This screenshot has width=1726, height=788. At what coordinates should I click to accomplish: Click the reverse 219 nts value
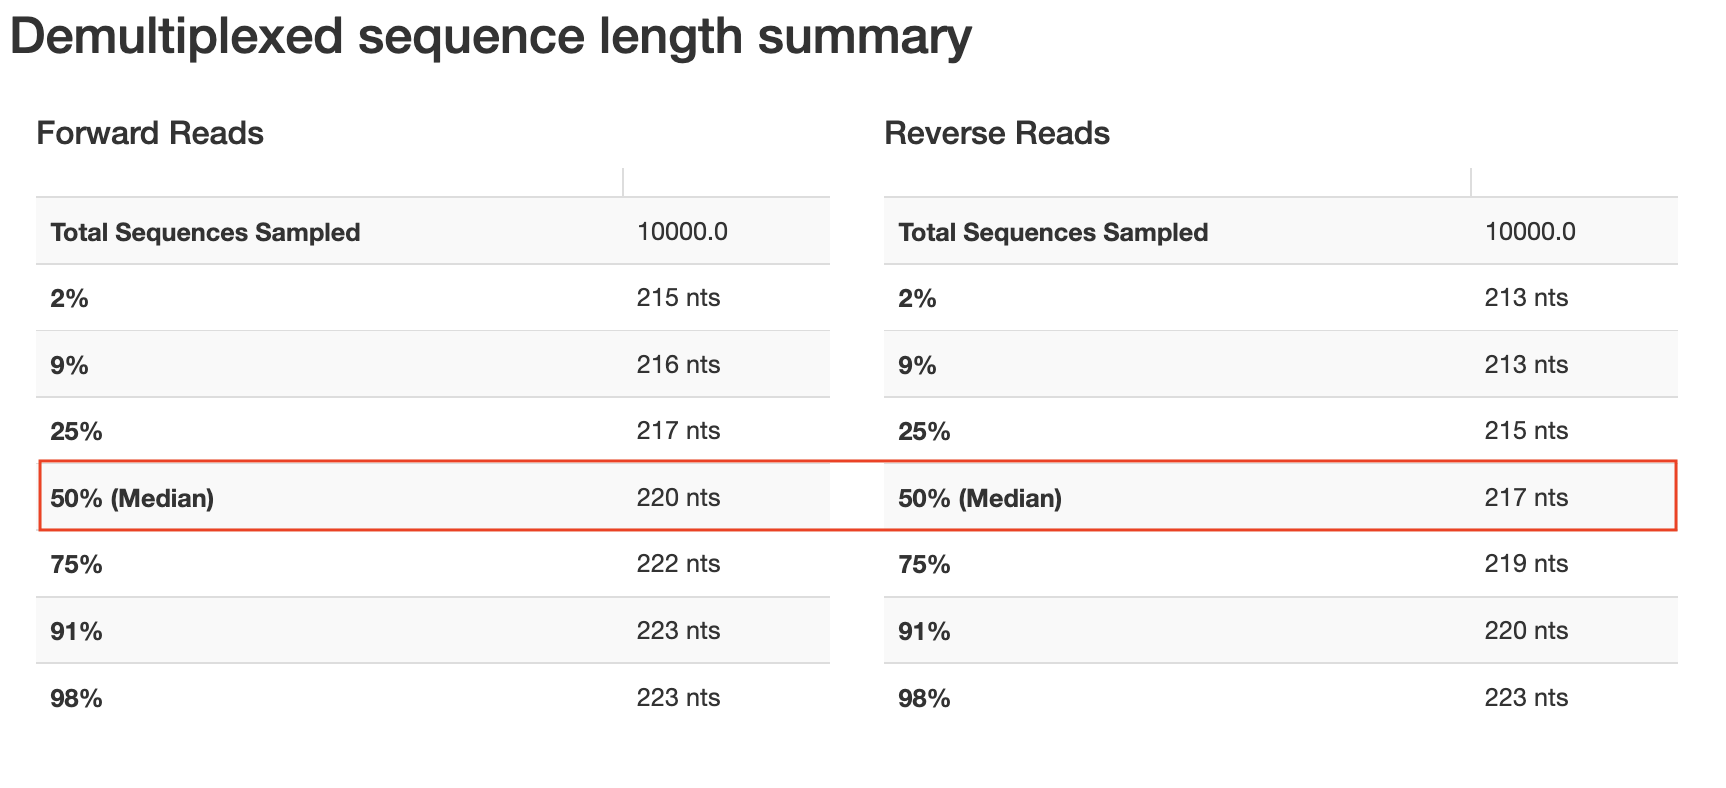tap(1526, 564)
